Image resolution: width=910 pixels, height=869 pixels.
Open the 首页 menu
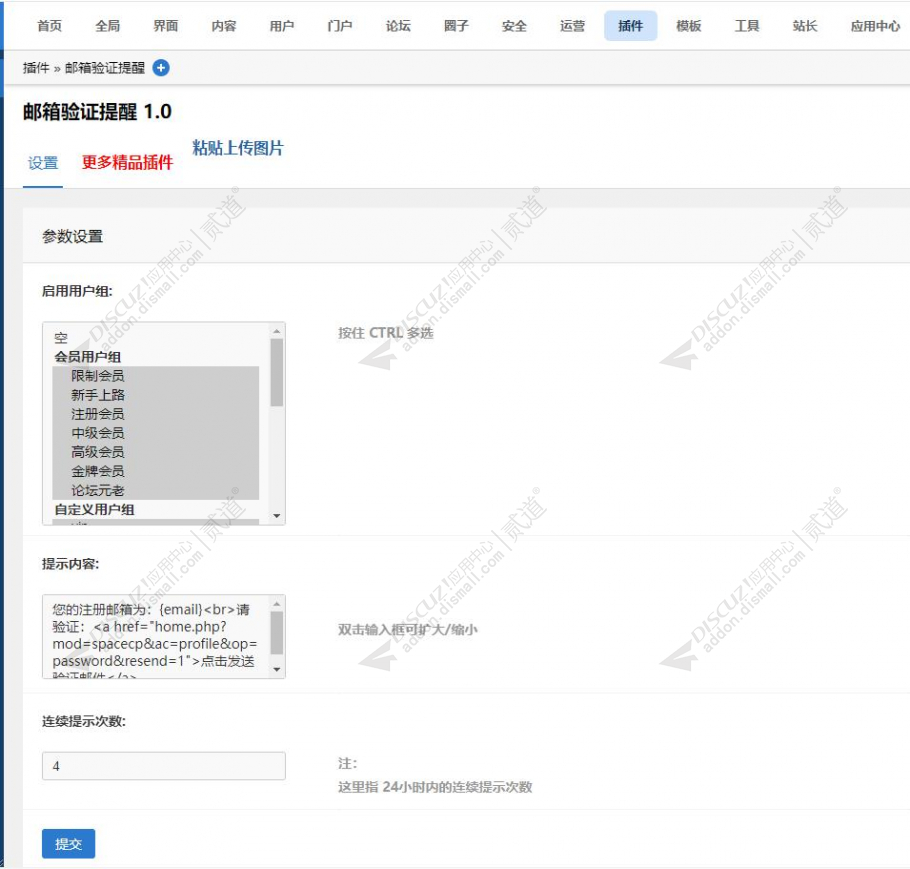[x=49, y=26]
